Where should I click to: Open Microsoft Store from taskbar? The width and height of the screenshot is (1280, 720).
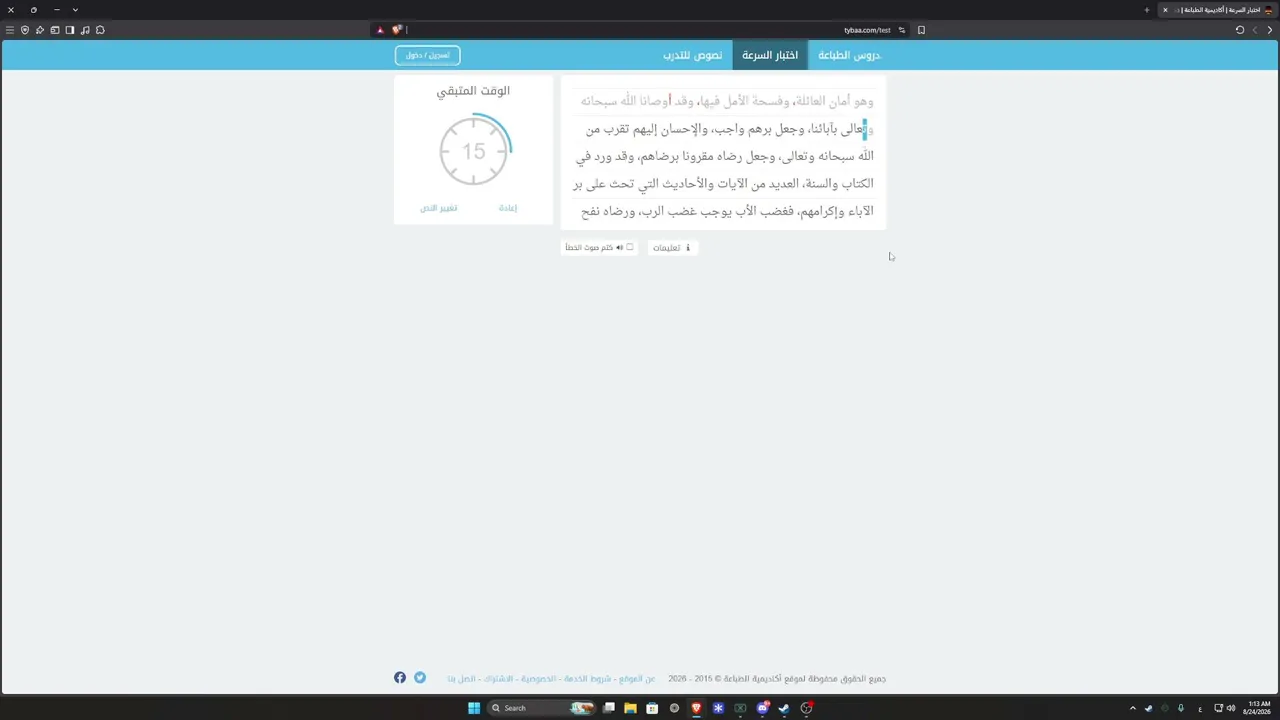tap(652, 708)
